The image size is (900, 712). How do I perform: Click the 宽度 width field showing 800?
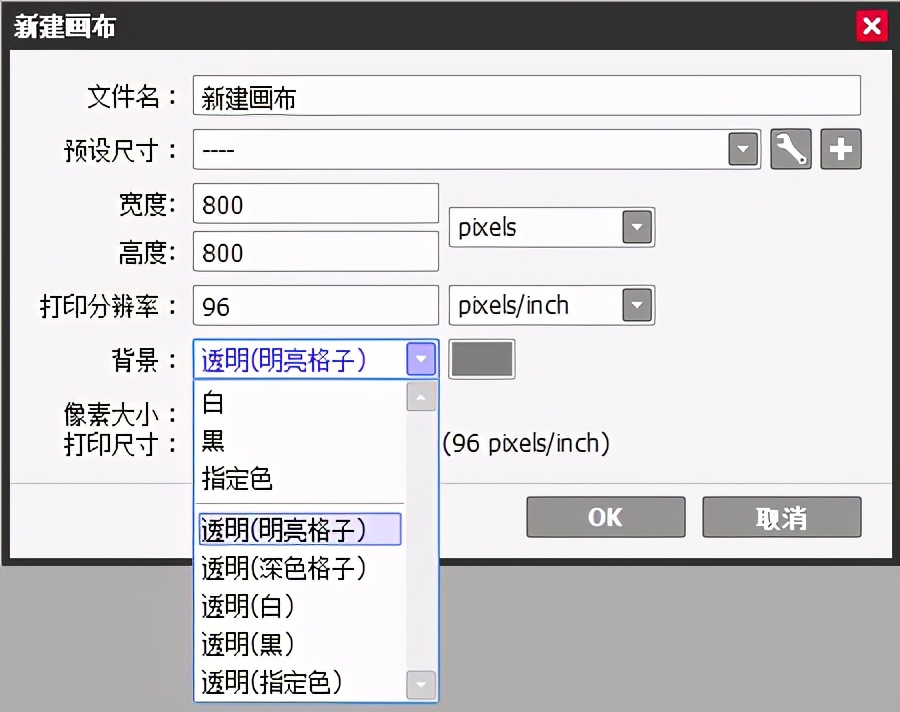pyautogui.click(x=315, y=203)
